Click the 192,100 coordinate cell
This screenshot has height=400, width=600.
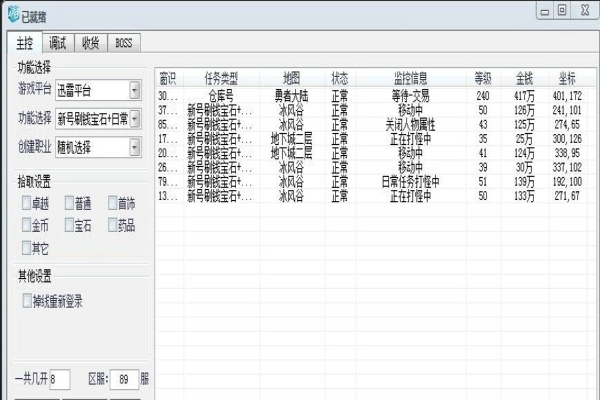pos(567,181)
